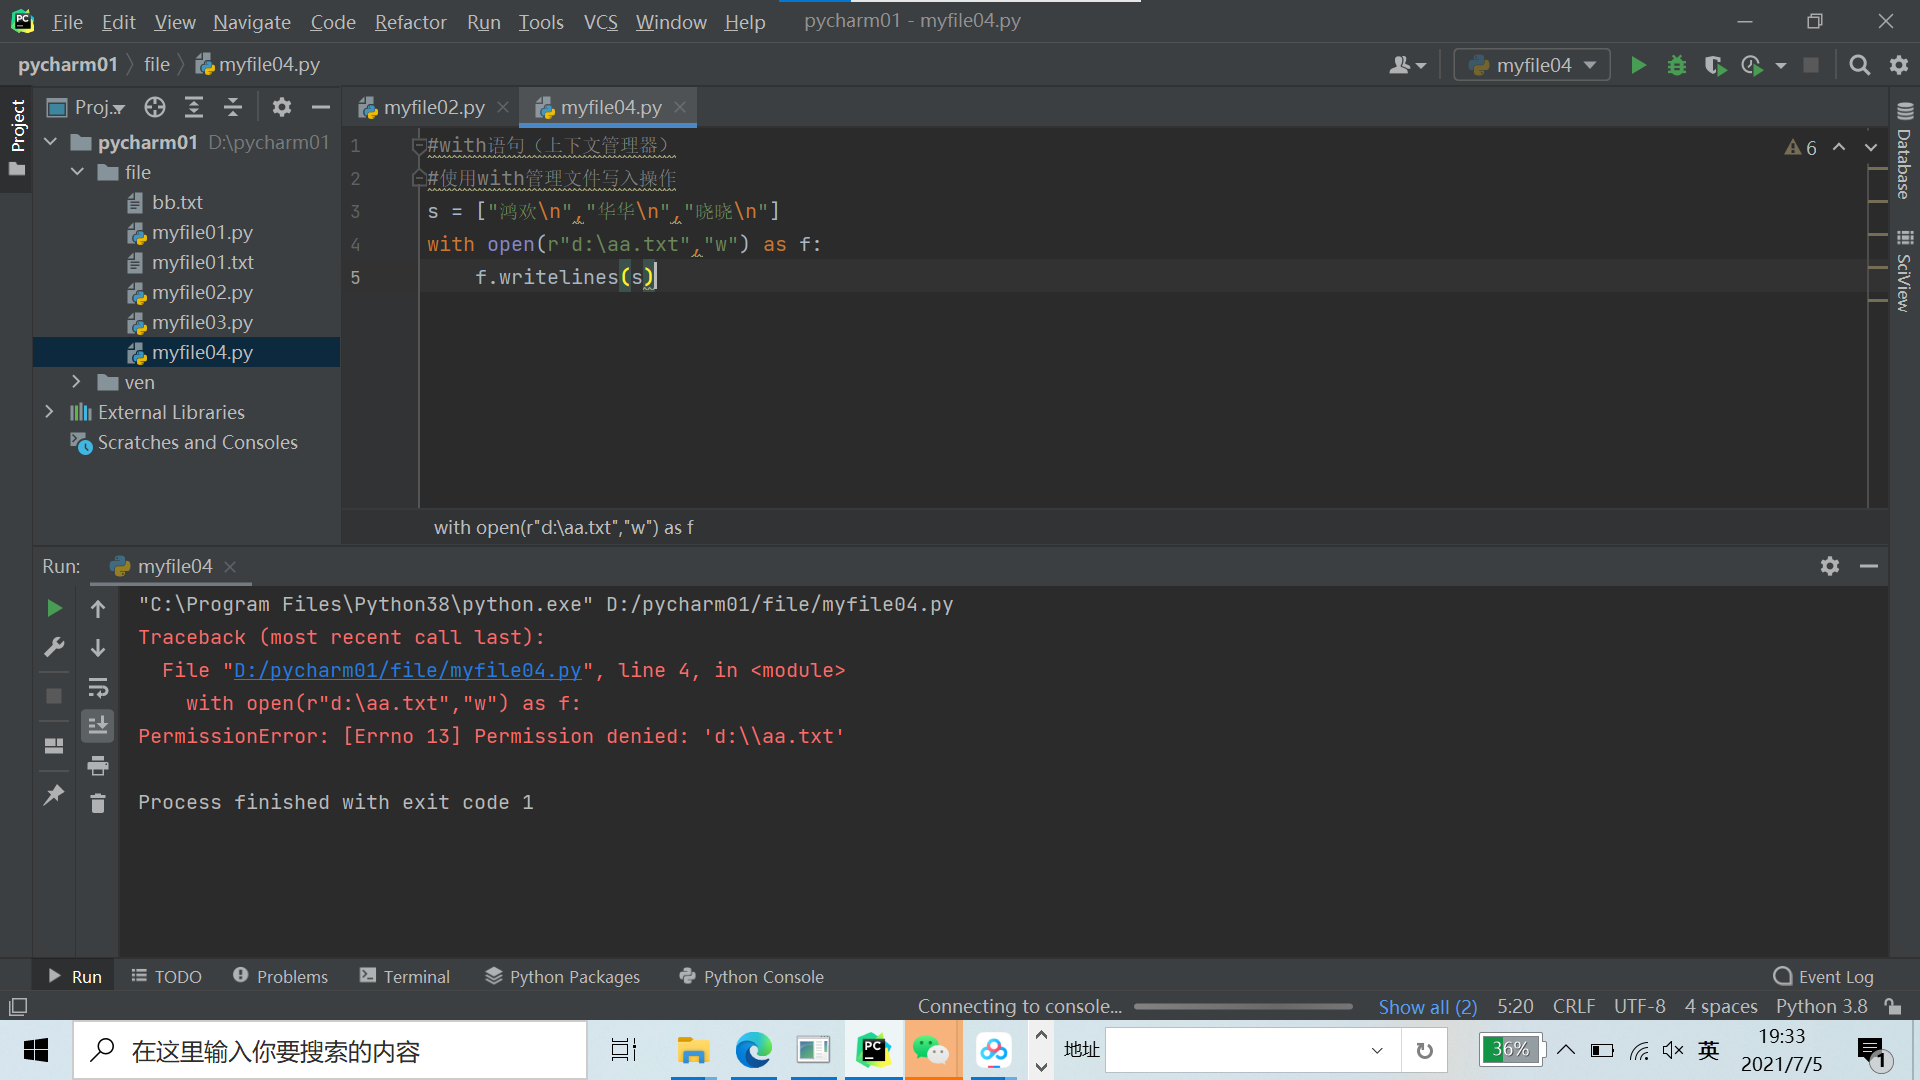The width and height of the screenshot is (1920, 1080).
Task: Toggle pin tab in Run panel
Action: coord(54,795)
